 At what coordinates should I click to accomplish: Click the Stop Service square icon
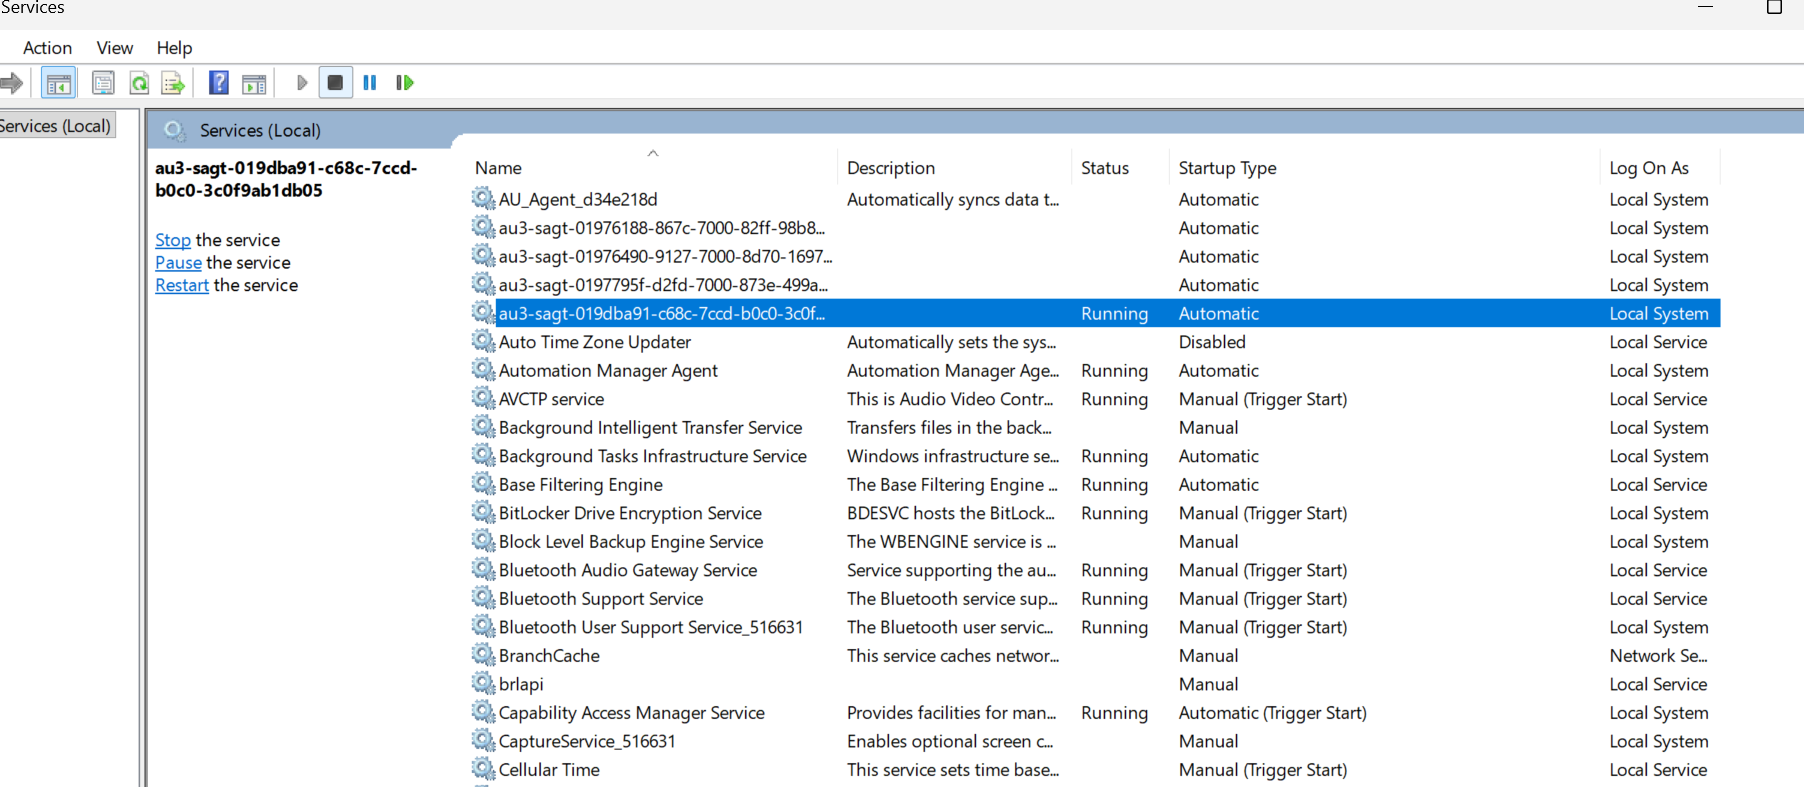click(x=336, y=83)
